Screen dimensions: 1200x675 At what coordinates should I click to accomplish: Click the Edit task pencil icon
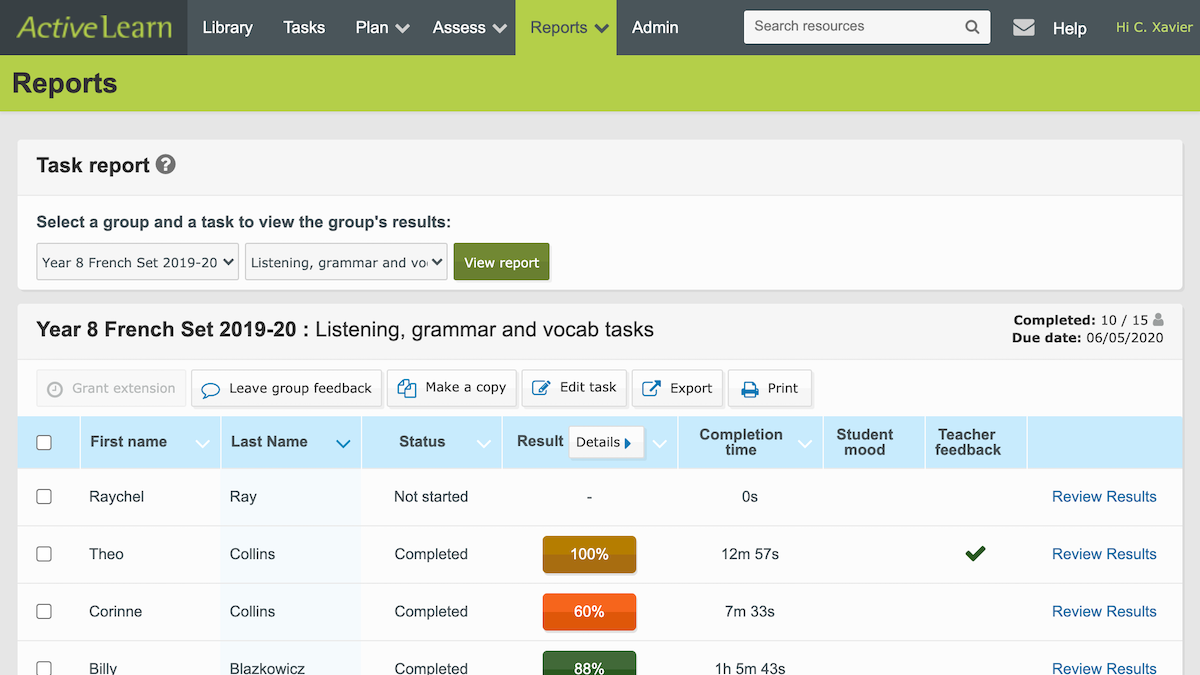pyautogui.click(x=541, y=388)
